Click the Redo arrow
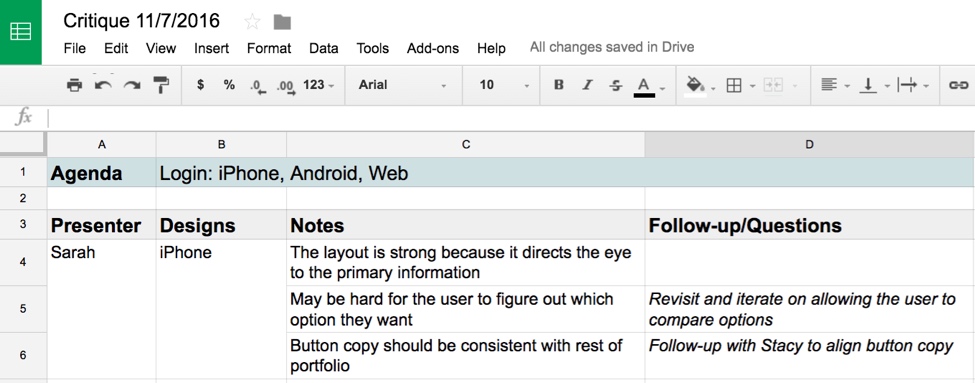The width and height of the screenshot is (975, 383). [132, 85]
